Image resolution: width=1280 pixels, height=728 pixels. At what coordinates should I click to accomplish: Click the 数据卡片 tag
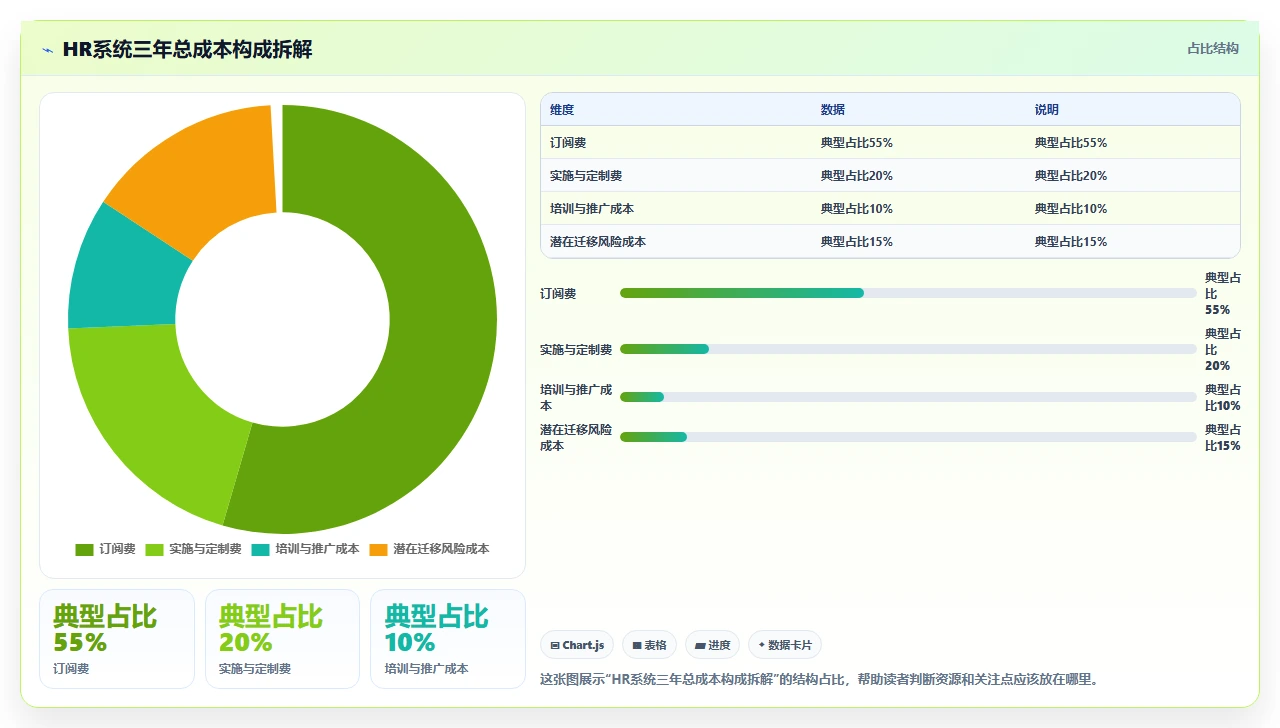tap(785, 645)
